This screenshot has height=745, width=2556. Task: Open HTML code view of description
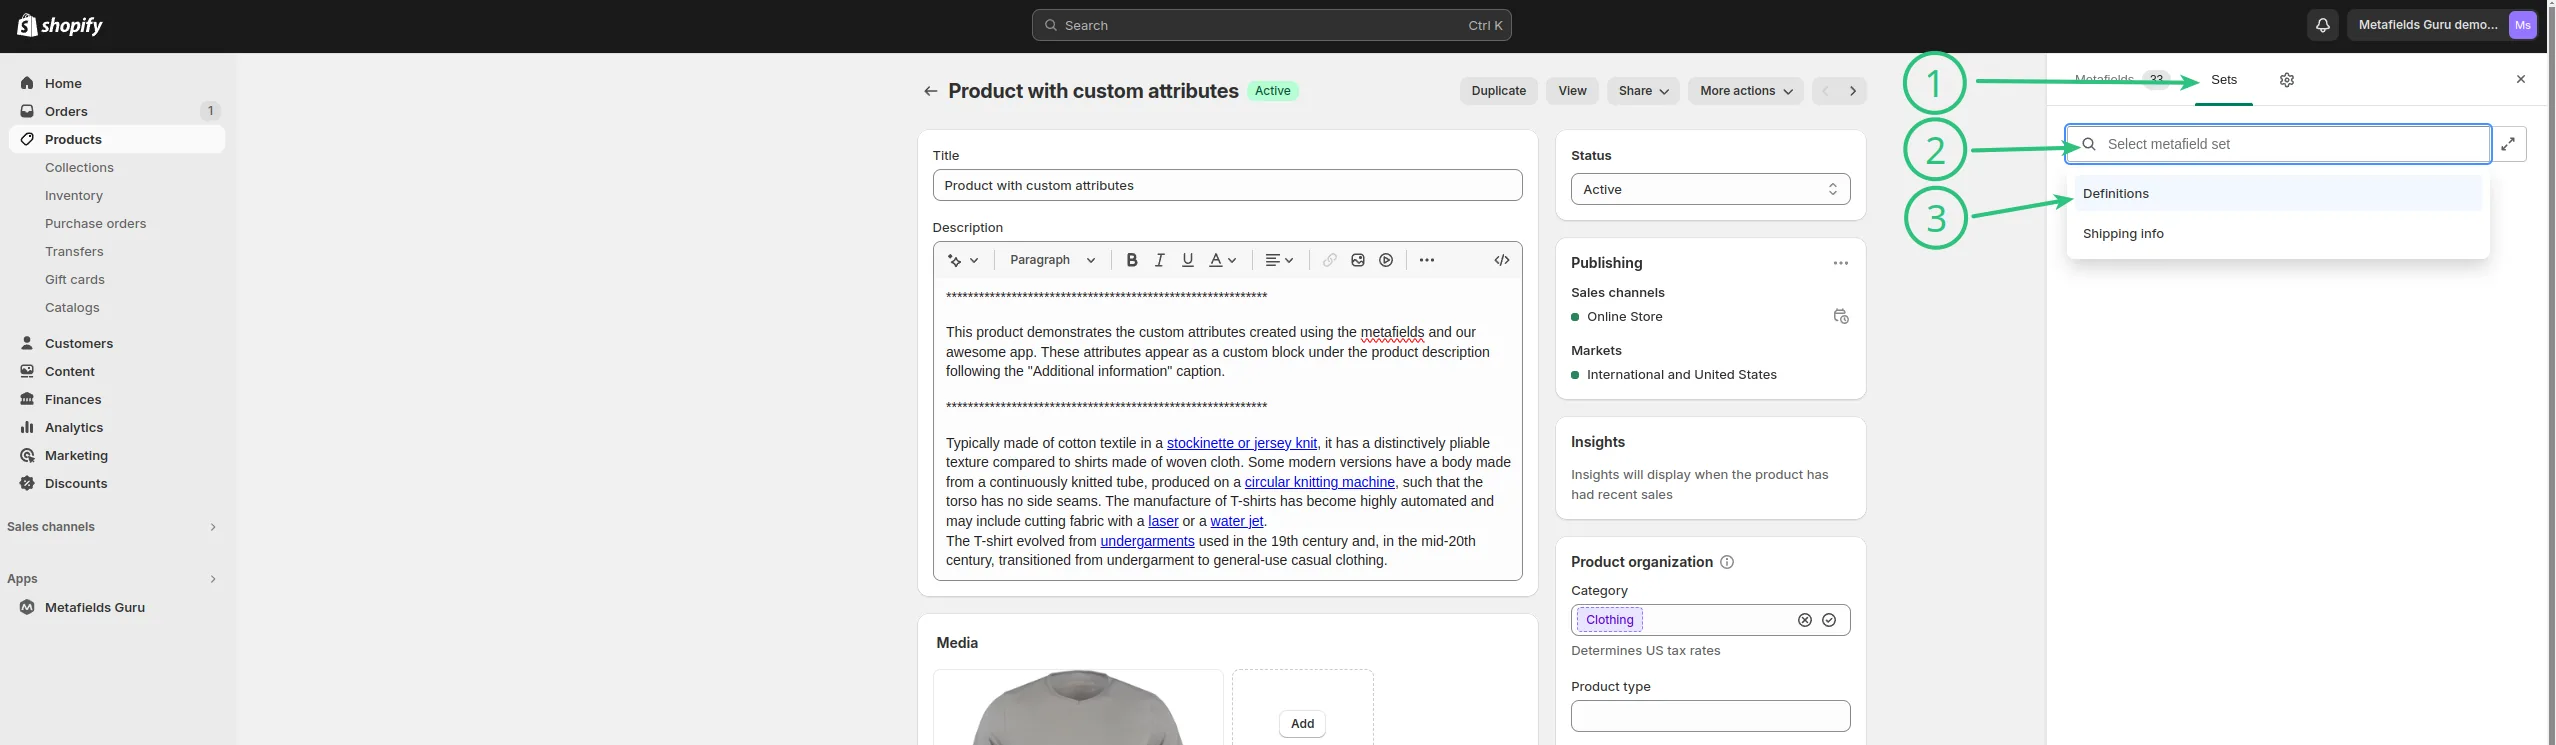(1501, 260)
